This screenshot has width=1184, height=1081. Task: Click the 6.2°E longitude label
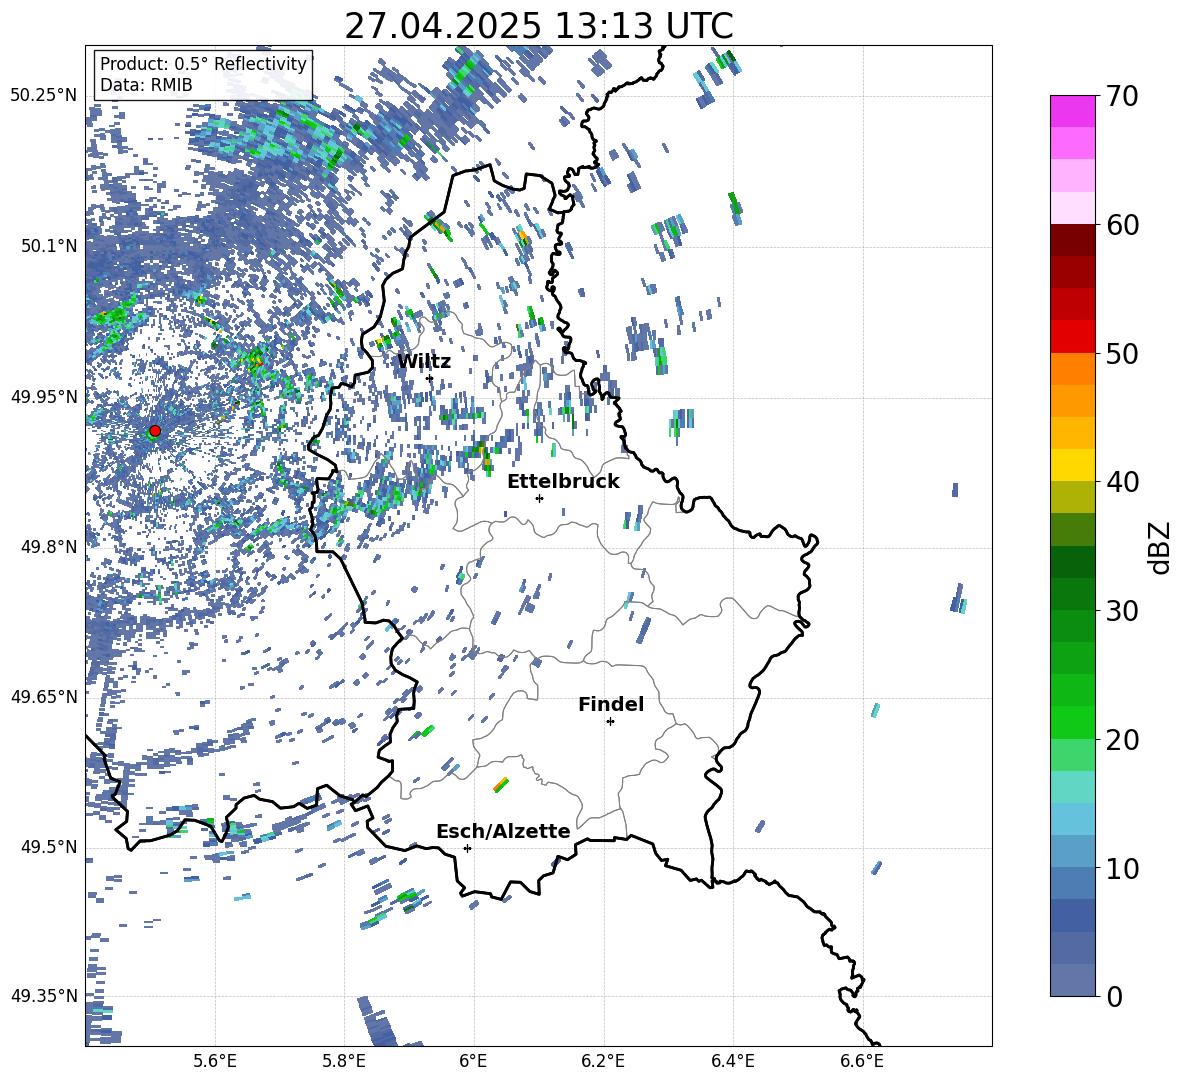tap(603, 1062)
